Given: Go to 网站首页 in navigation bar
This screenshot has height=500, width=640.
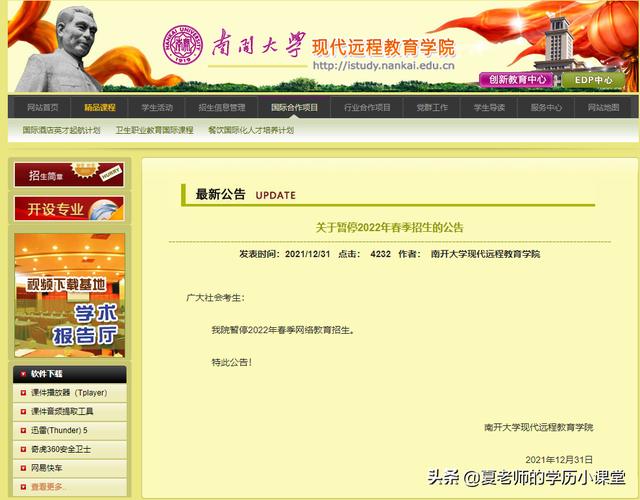Looking at the screenshot, I should pos(43,107).
